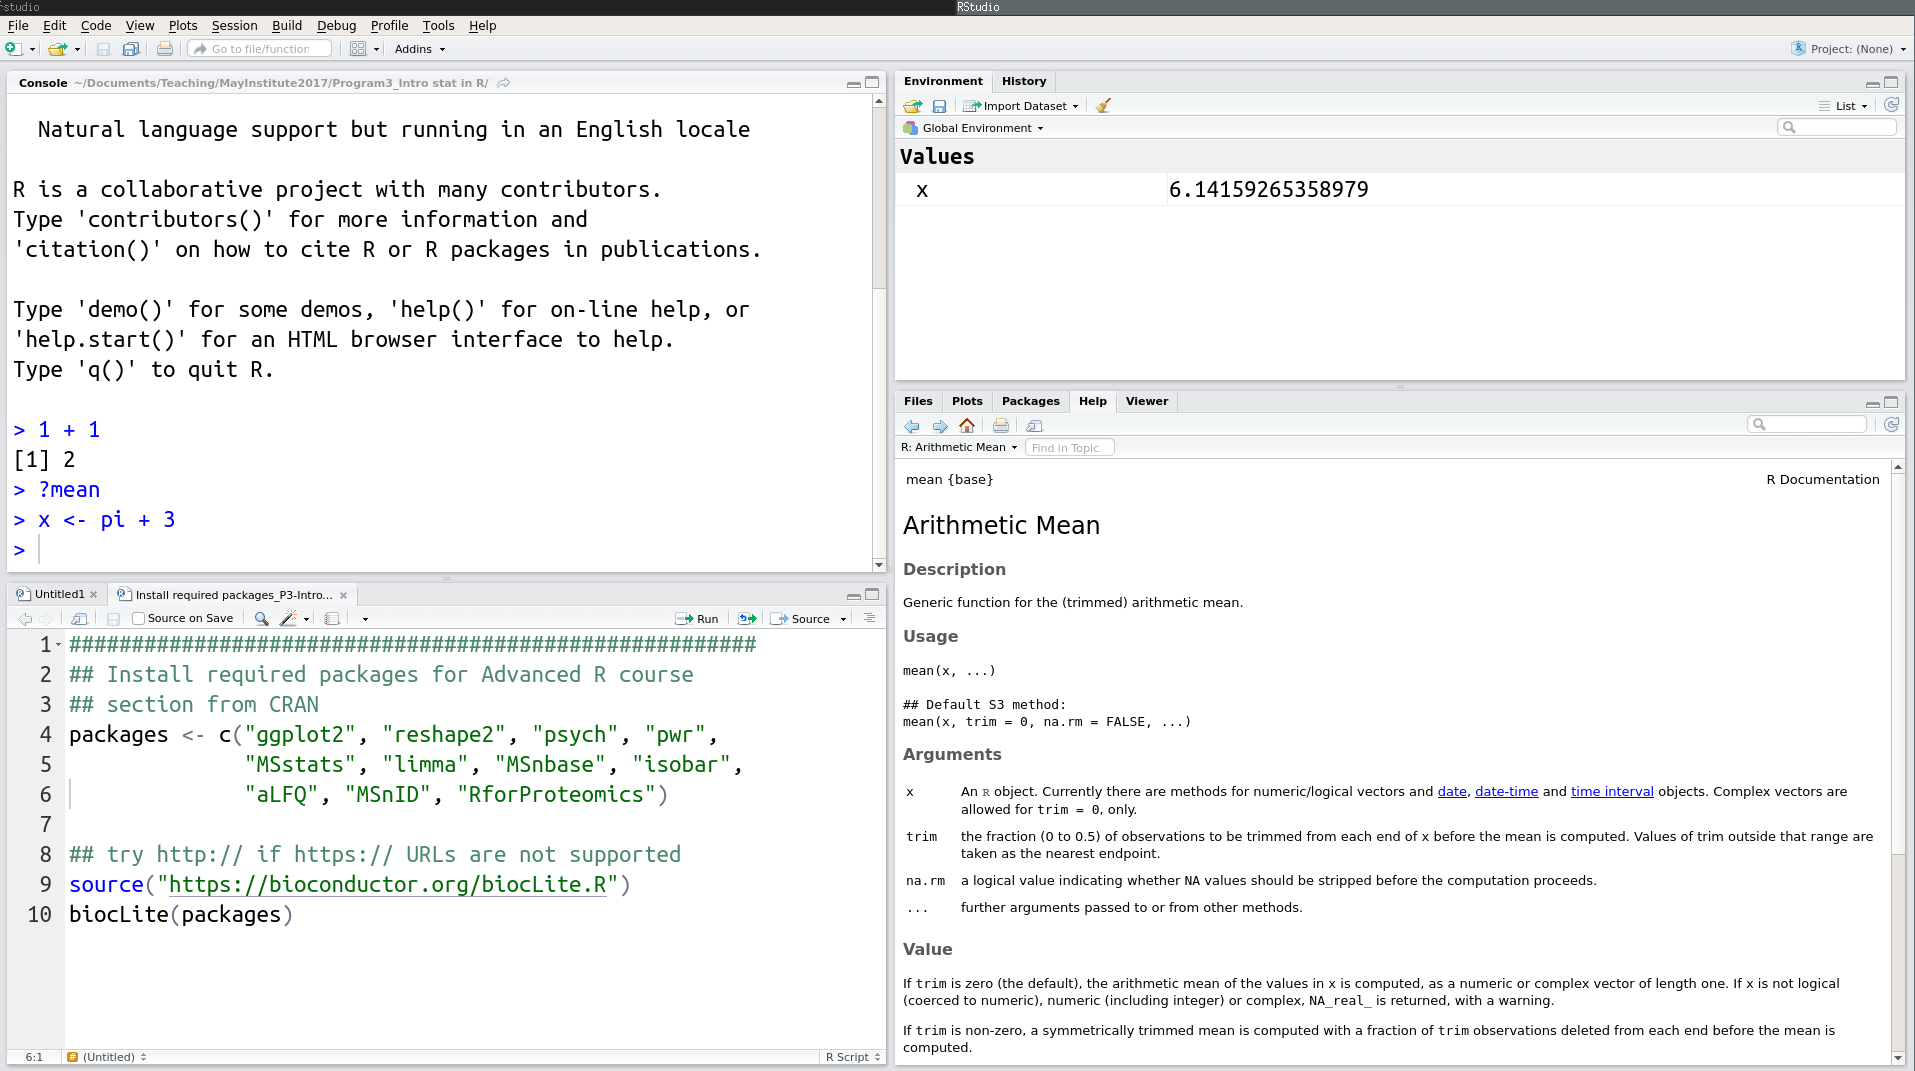Viewport: 1915px width, 1071px height.
Task: Open the Tools menu
Action: [x=438, y=25]
